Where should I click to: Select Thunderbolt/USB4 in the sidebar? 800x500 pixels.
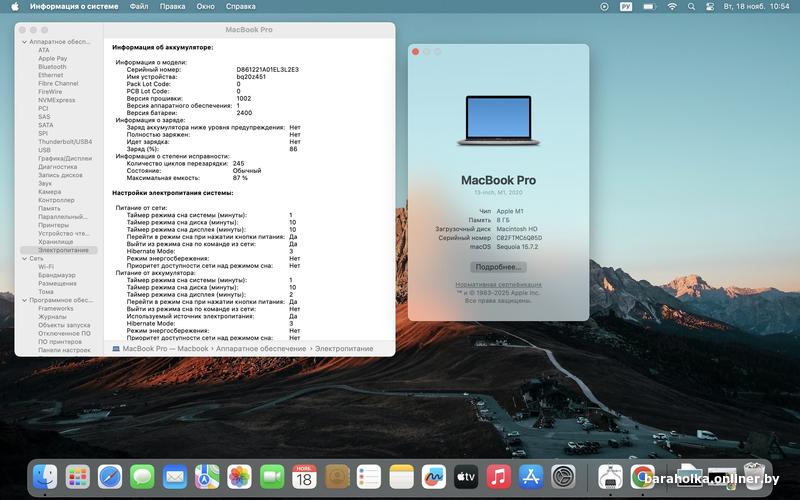coord(64,142)
